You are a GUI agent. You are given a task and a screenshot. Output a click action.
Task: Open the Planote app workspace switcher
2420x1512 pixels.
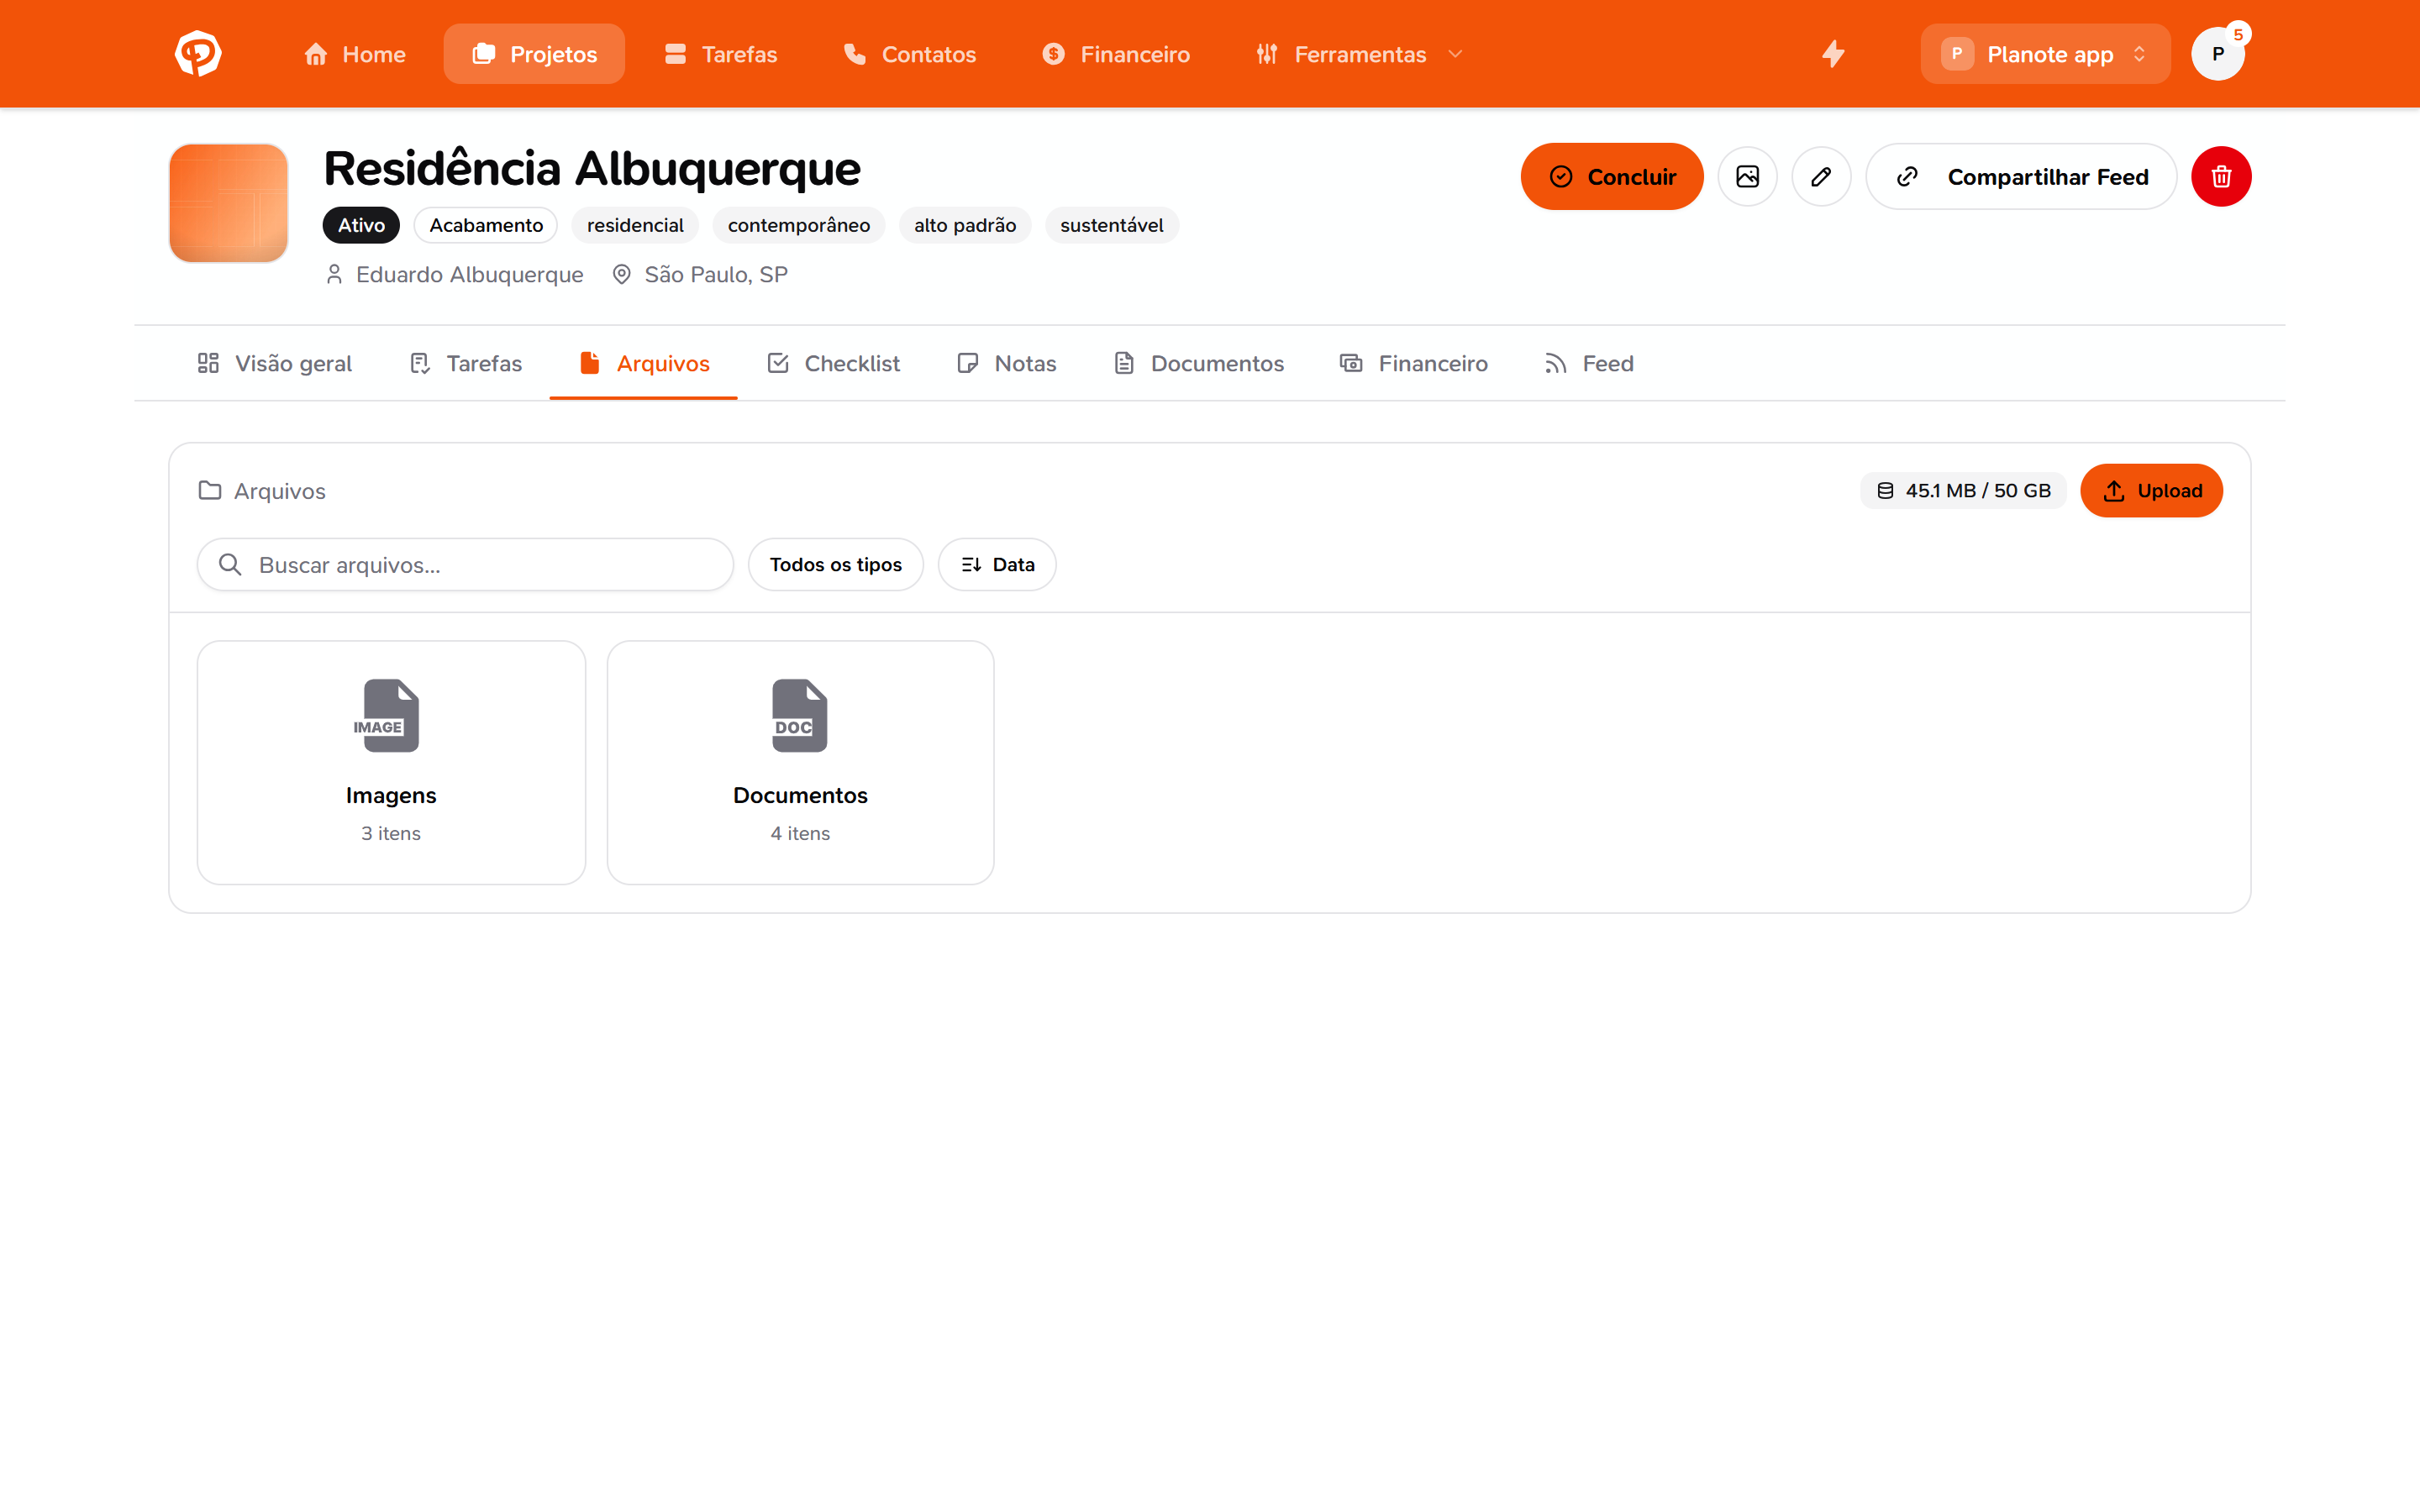tap(2045, 54)
